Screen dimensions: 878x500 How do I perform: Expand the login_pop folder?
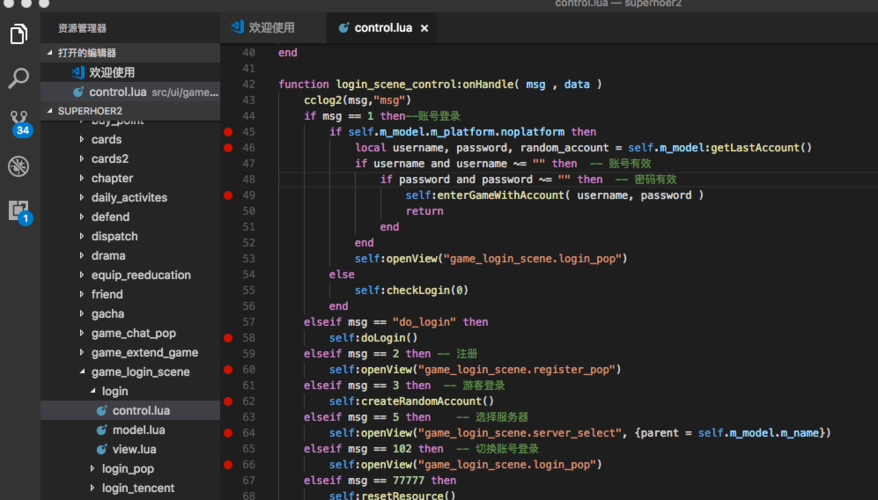click(130, 469)
